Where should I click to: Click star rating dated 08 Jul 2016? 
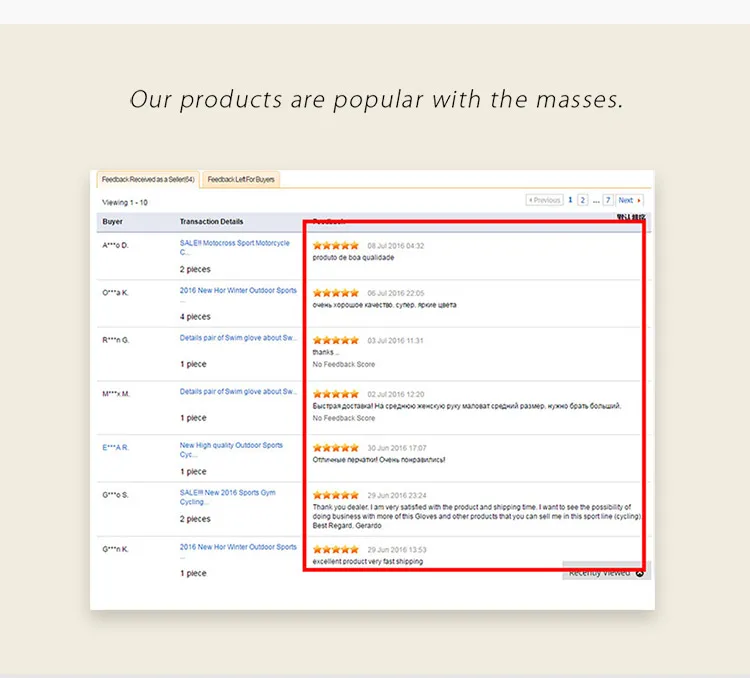click(335, 245)
